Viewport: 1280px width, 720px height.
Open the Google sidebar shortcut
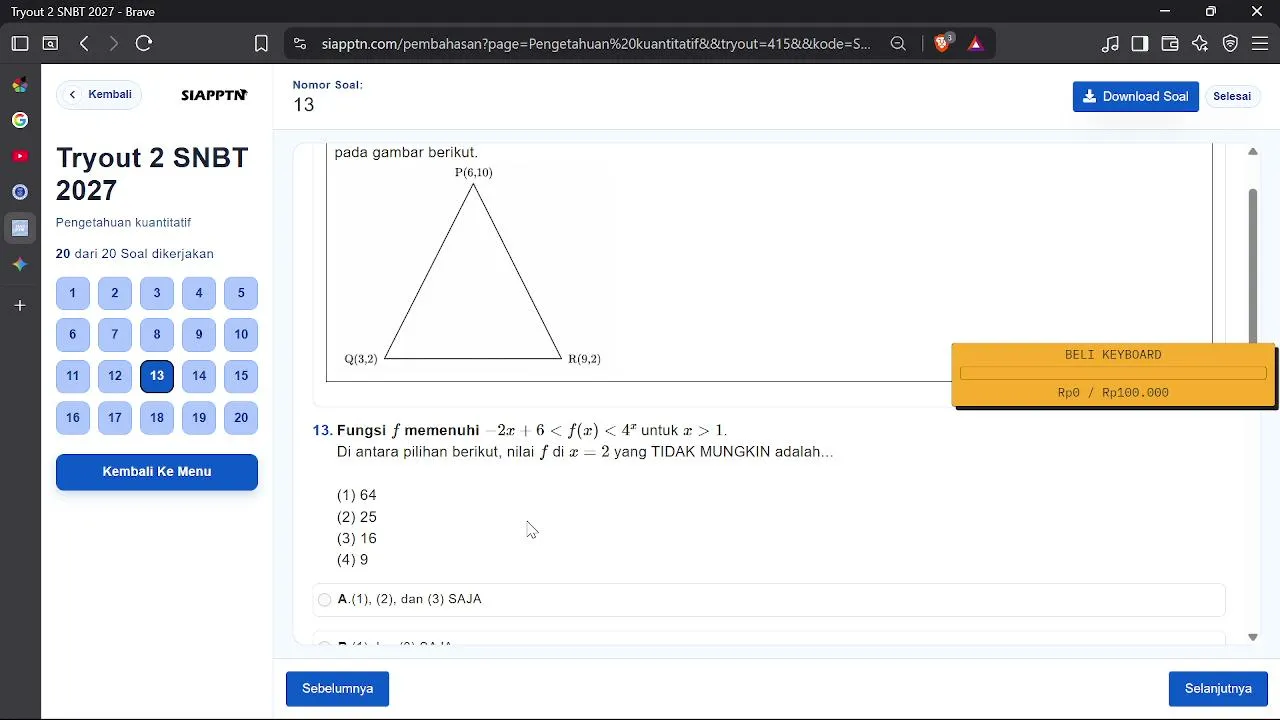tap(20, 120)
